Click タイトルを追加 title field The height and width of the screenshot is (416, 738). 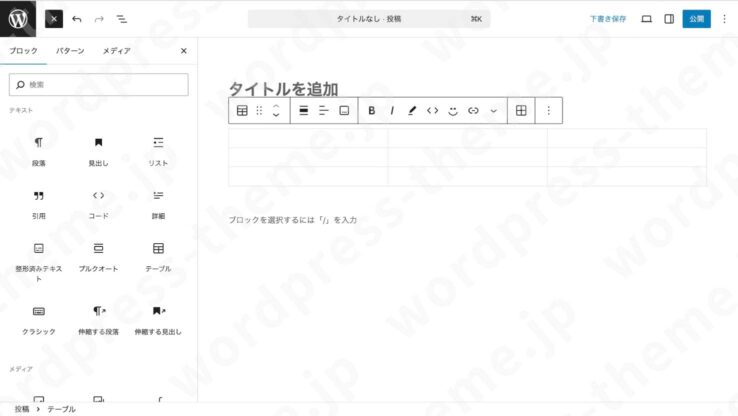click(x=283, y=88)
